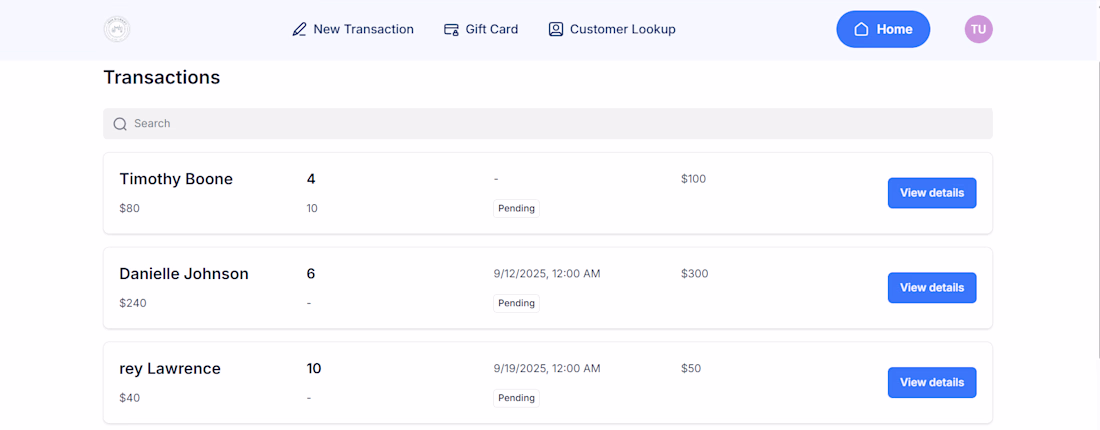The image size is (1100, 430).
Task: Click the Pending badge for Timothy Boone
Action: pos(516,209)
